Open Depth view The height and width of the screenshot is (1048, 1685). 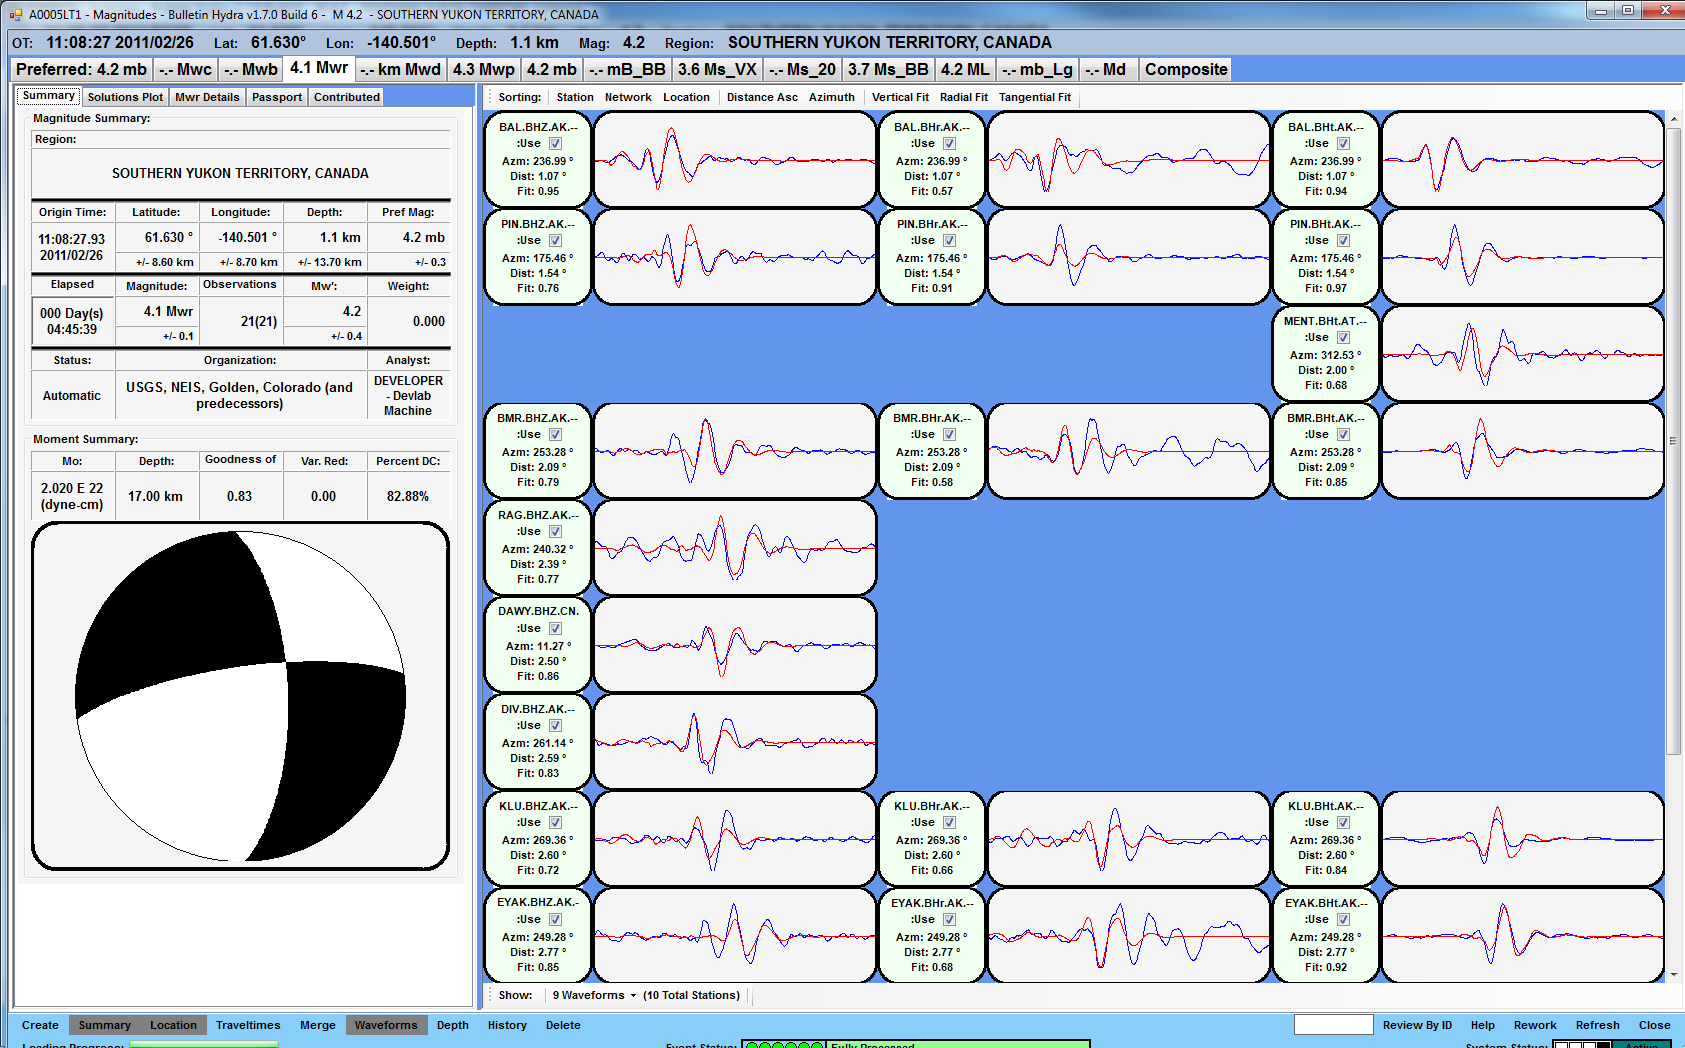tap(453, 1025)
